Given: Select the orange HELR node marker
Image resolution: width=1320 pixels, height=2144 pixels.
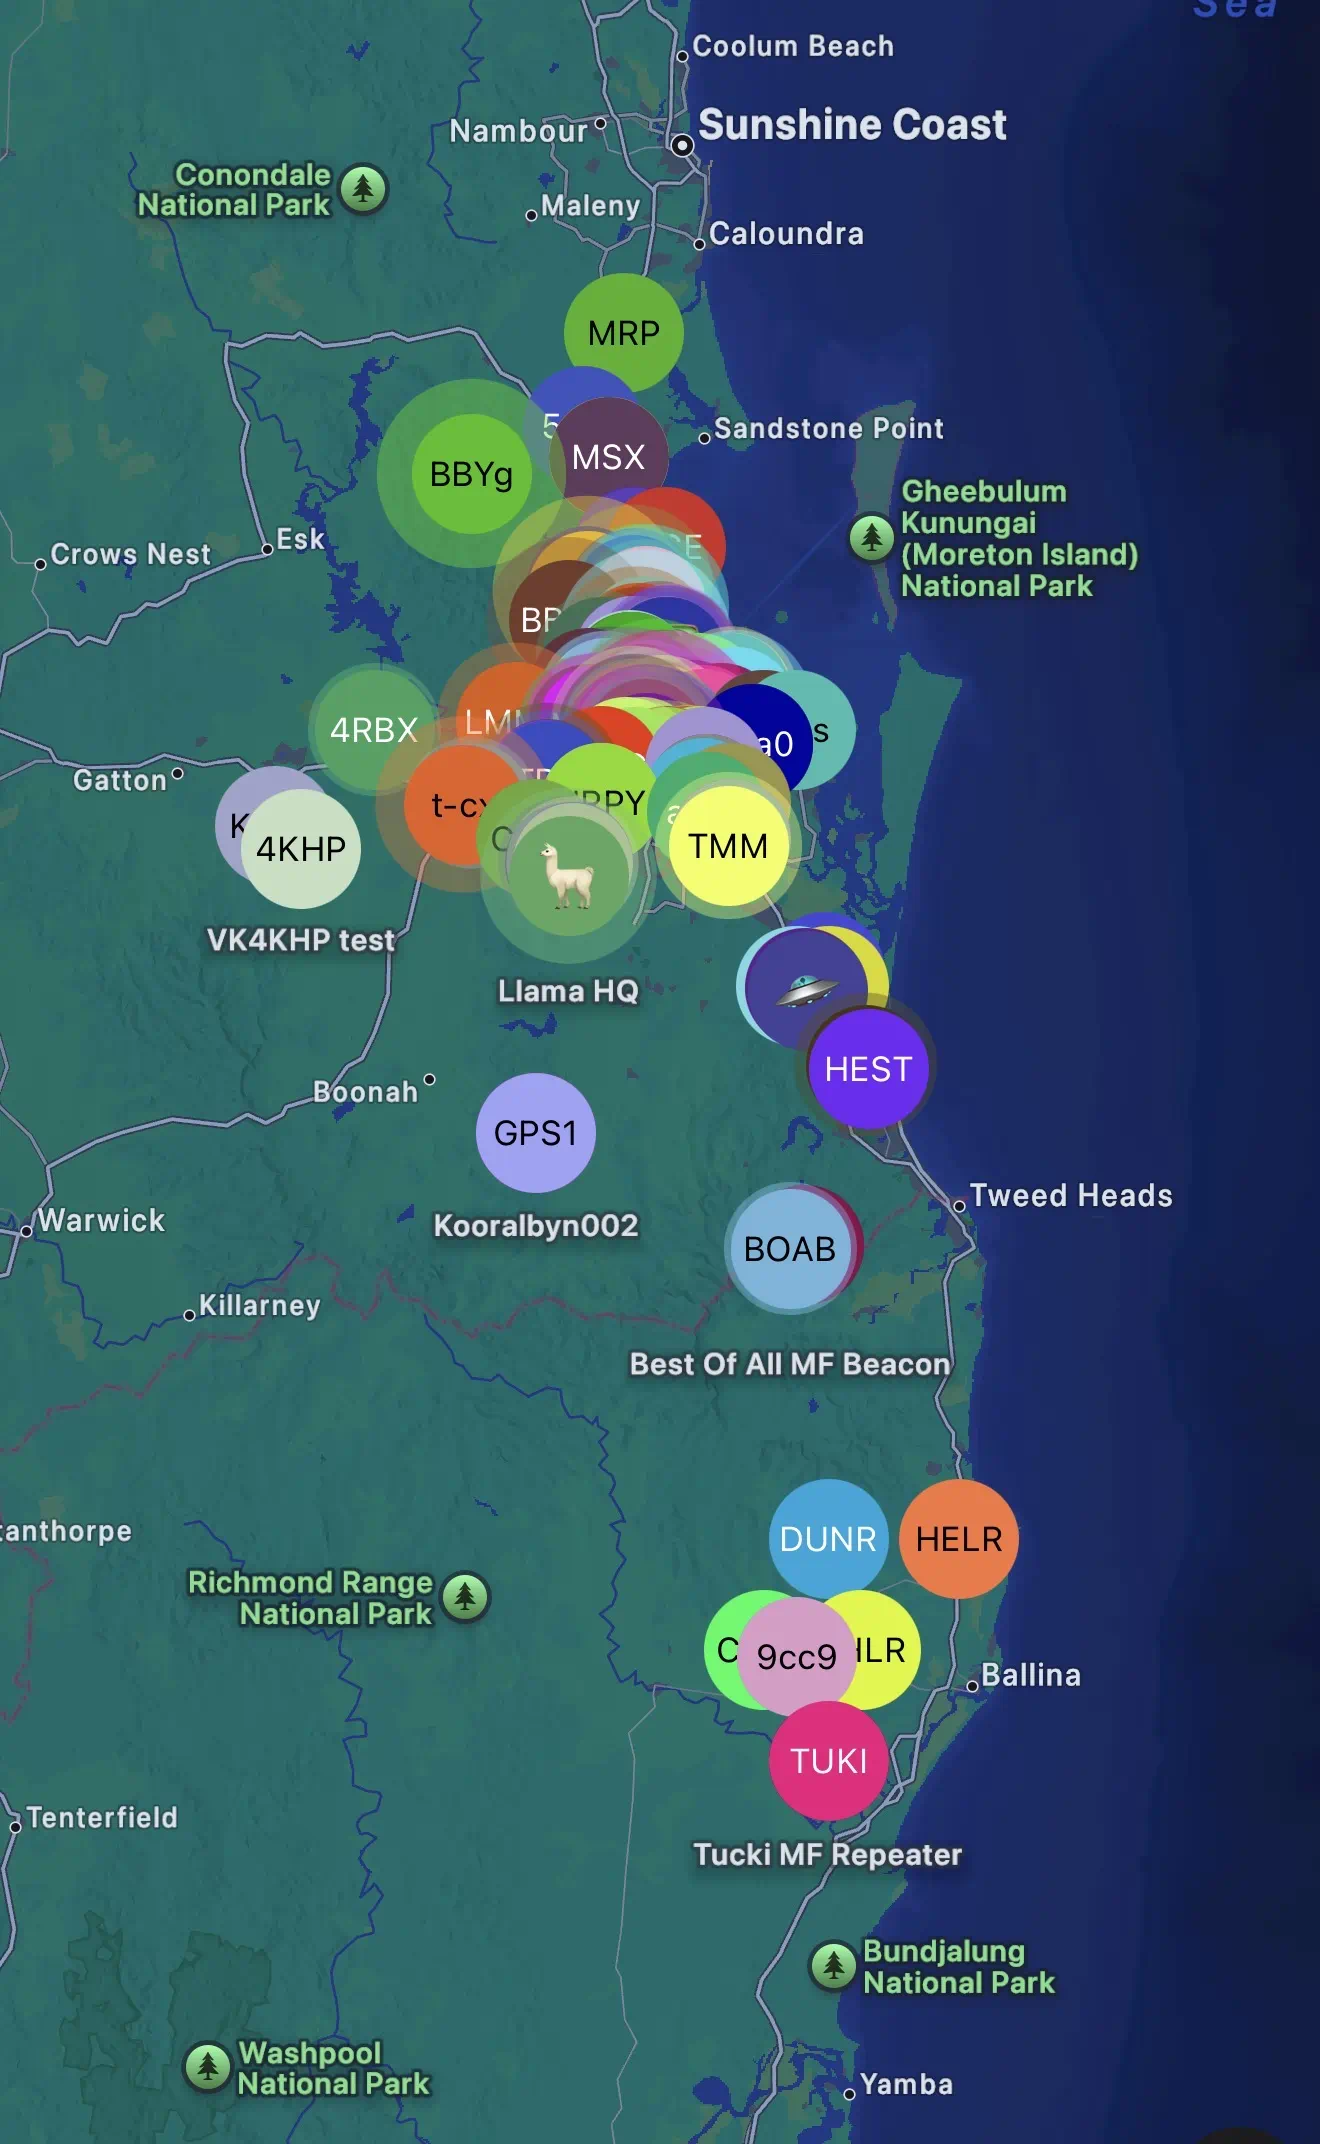Looking at the screenshot, I should [959, 1539].
